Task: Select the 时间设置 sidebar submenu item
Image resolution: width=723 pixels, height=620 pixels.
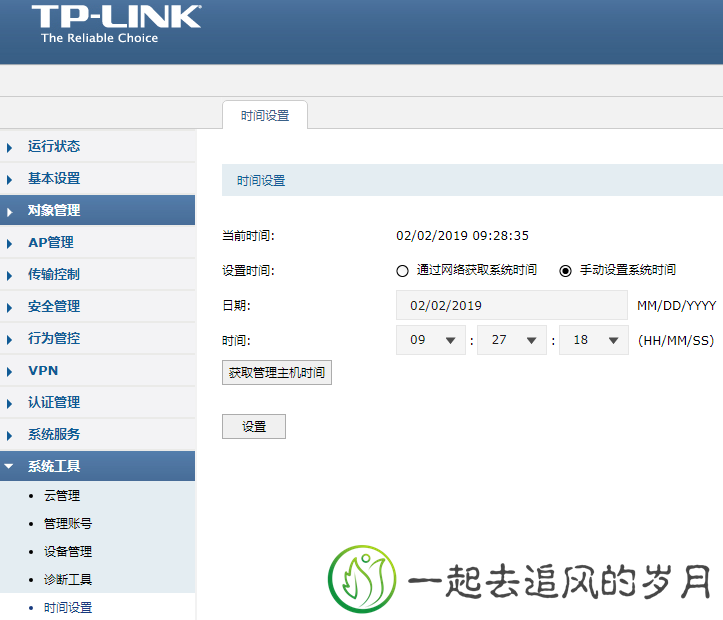Action: click(68, 608)
